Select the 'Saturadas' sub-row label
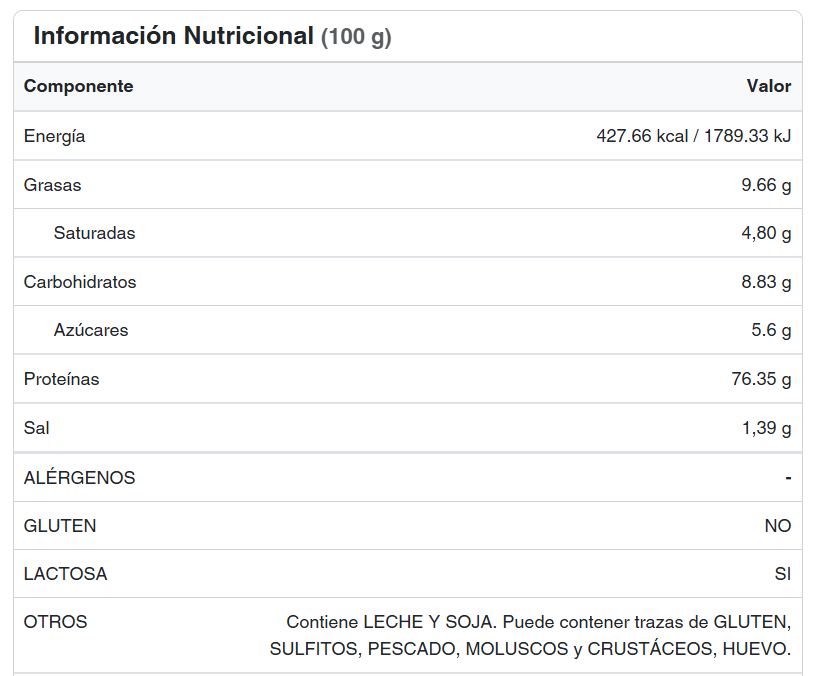This screenshot has width=813, height=676. pyautogui.click(x=94, y=233)
